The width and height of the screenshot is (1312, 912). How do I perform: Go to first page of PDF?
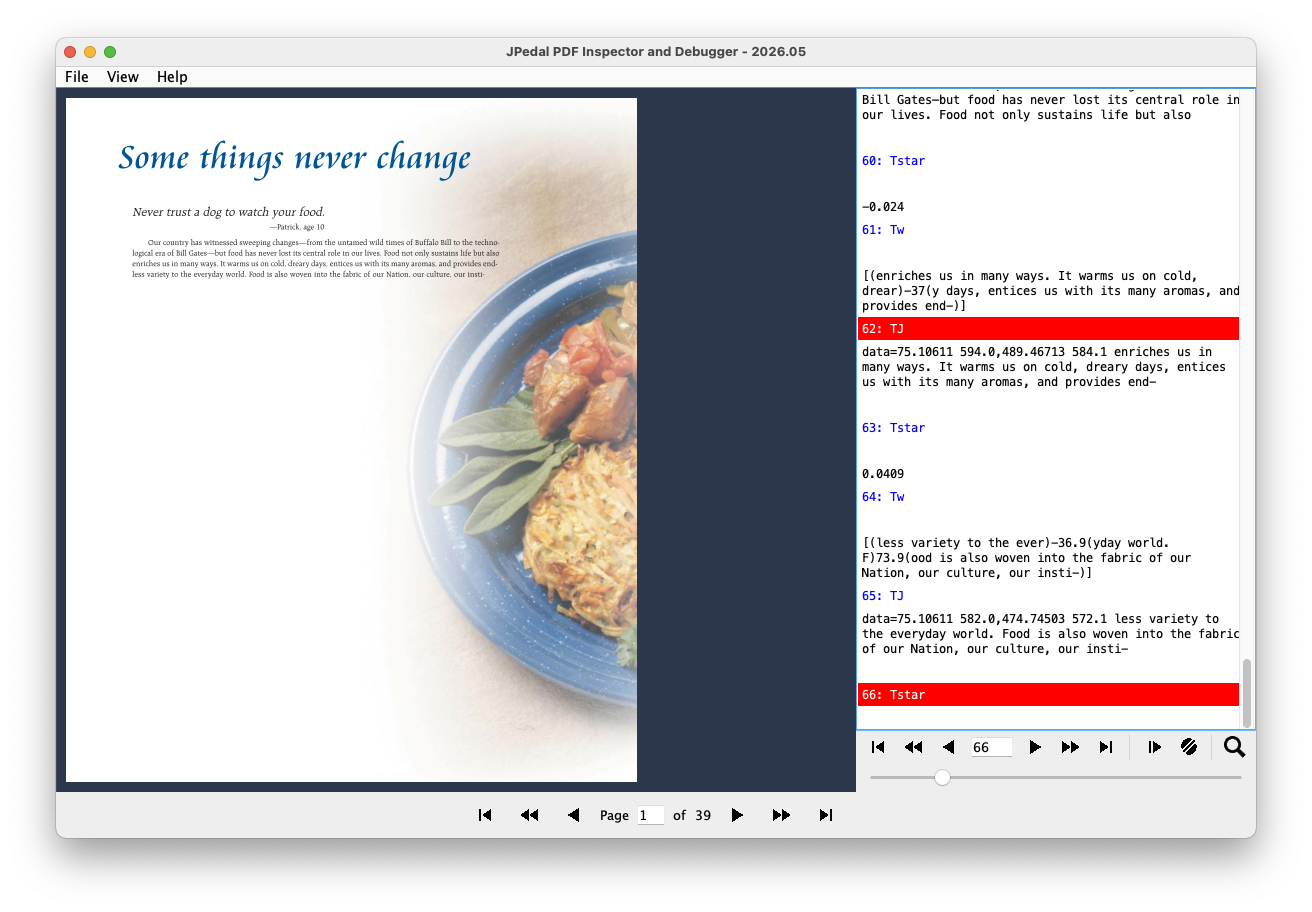pyautogui.click(x=485, y=815)
